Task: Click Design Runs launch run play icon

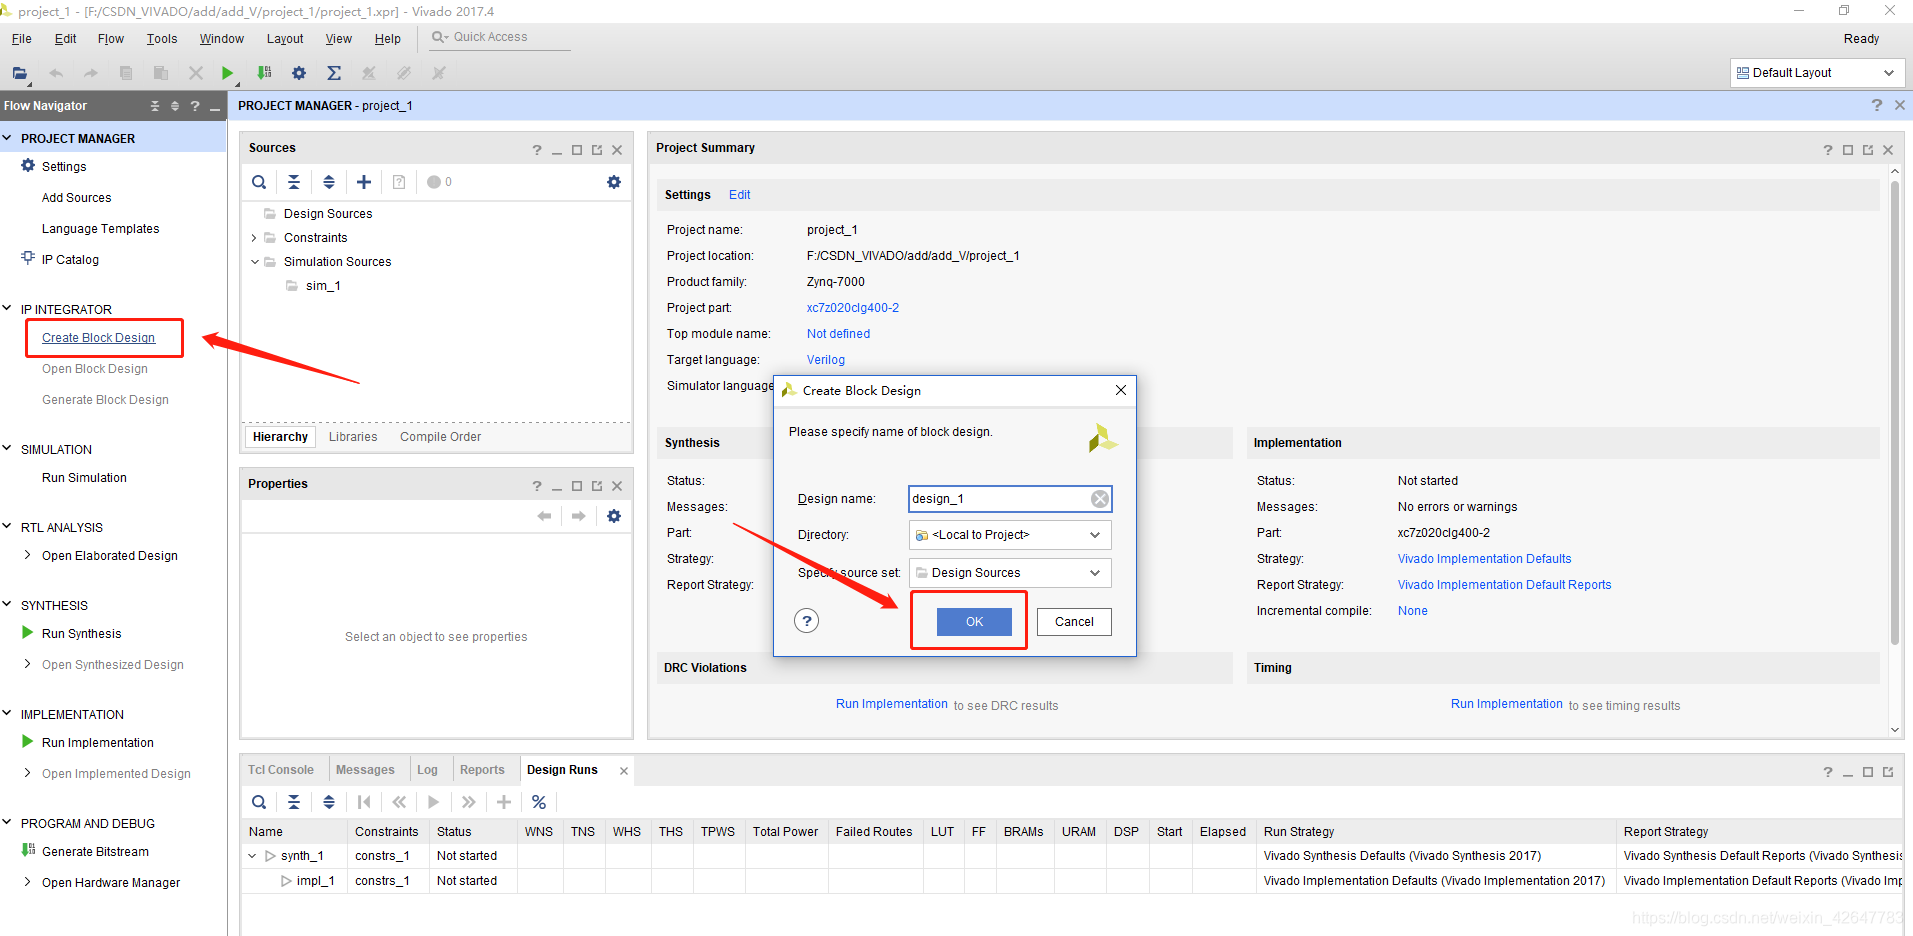Action: pyautogui.click(x=433, y=802)
